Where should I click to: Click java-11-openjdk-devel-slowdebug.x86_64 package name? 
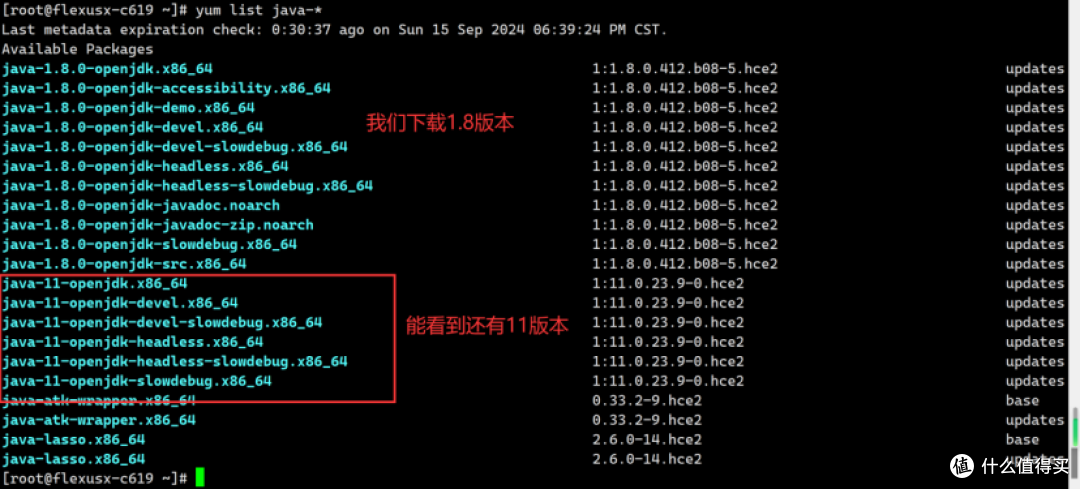coord(162,322)
